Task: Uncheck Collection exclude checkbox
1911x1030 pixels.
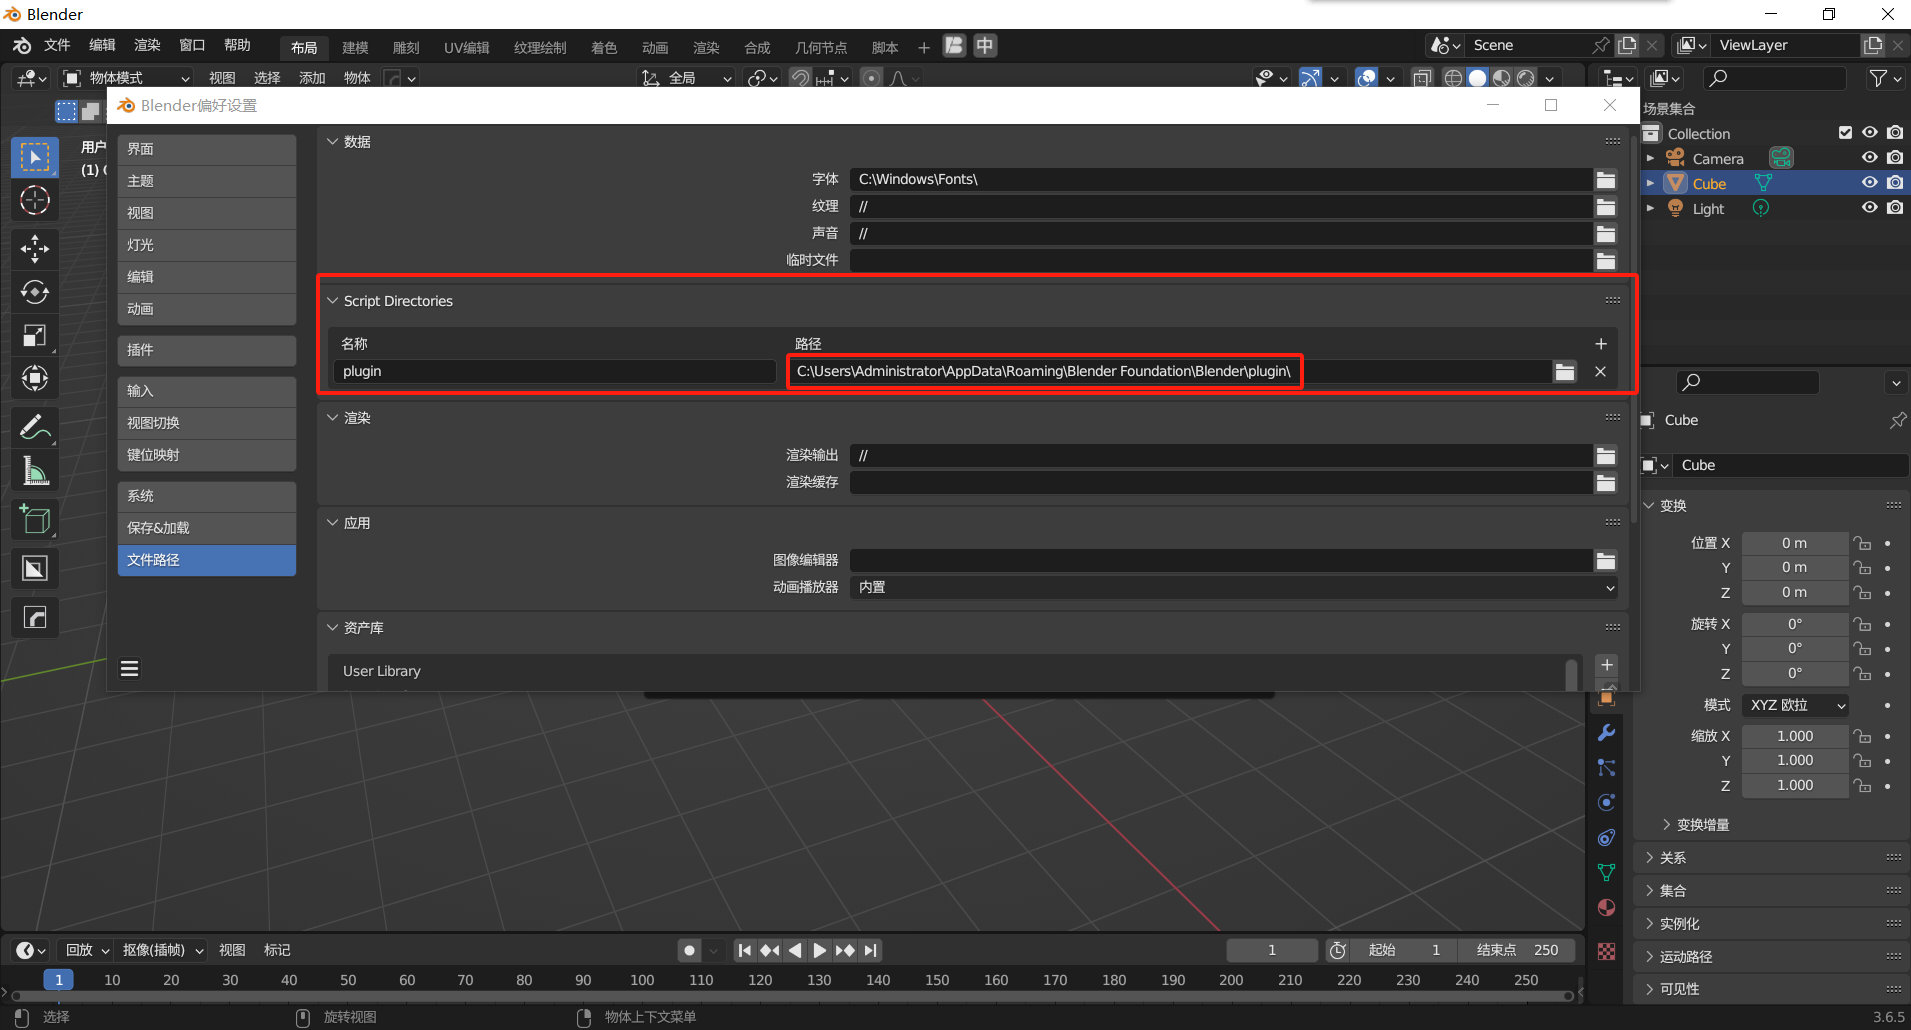Action: (1845, 133)
